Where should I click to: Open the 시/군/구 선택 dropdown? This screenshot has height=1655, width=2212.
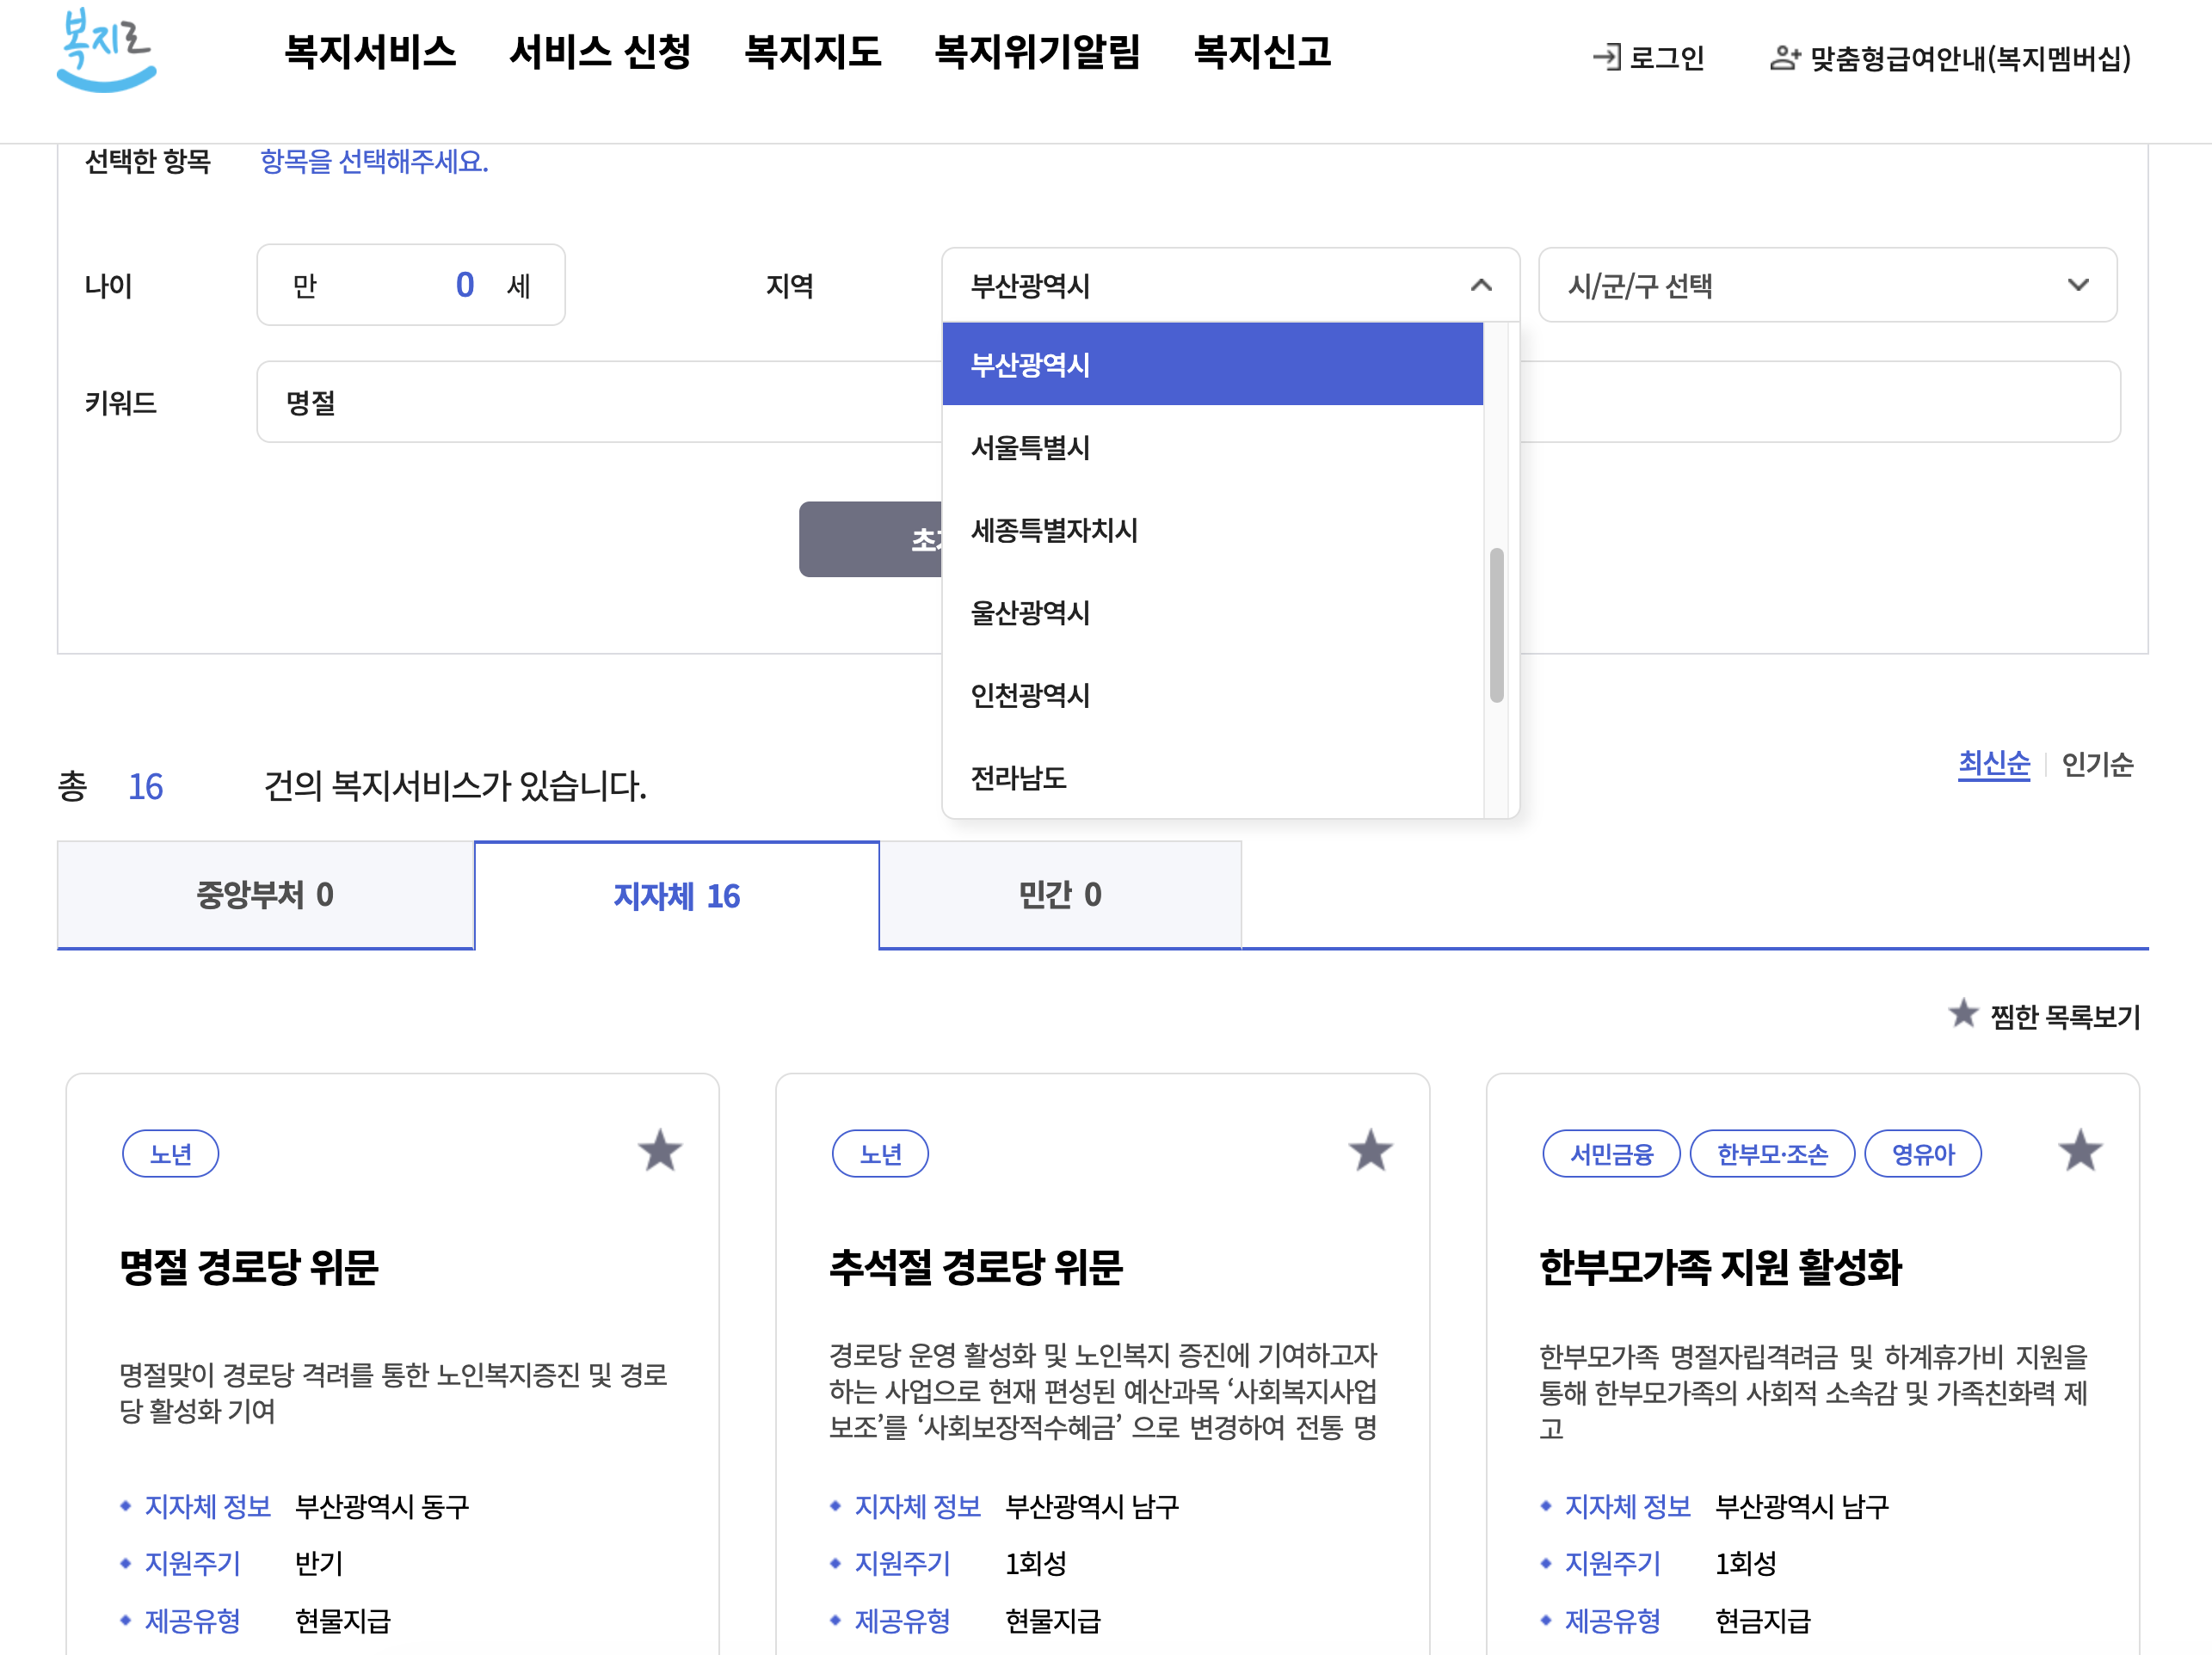point(1826,286)
